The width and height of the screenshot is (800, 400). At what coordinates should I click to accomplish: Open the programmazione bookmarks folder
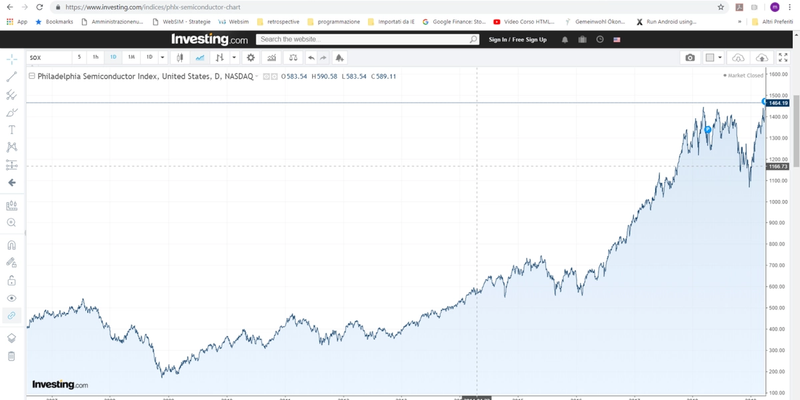334,22
